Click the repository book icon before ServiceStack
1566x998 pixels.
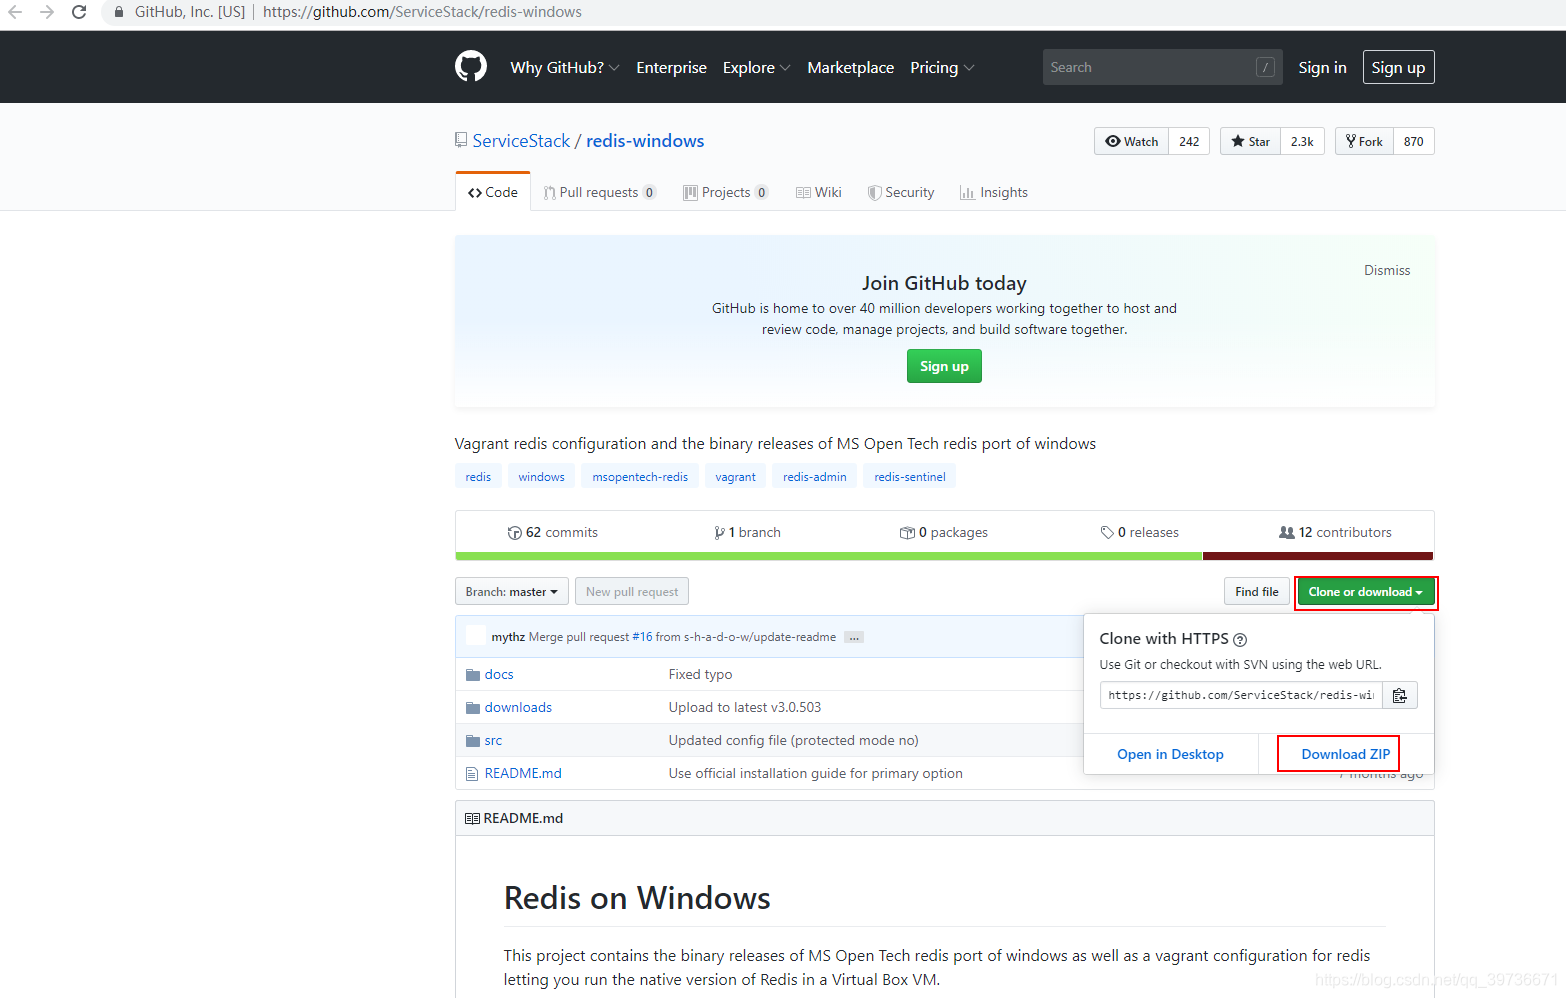pyautogui.click(x=460, y=139)
